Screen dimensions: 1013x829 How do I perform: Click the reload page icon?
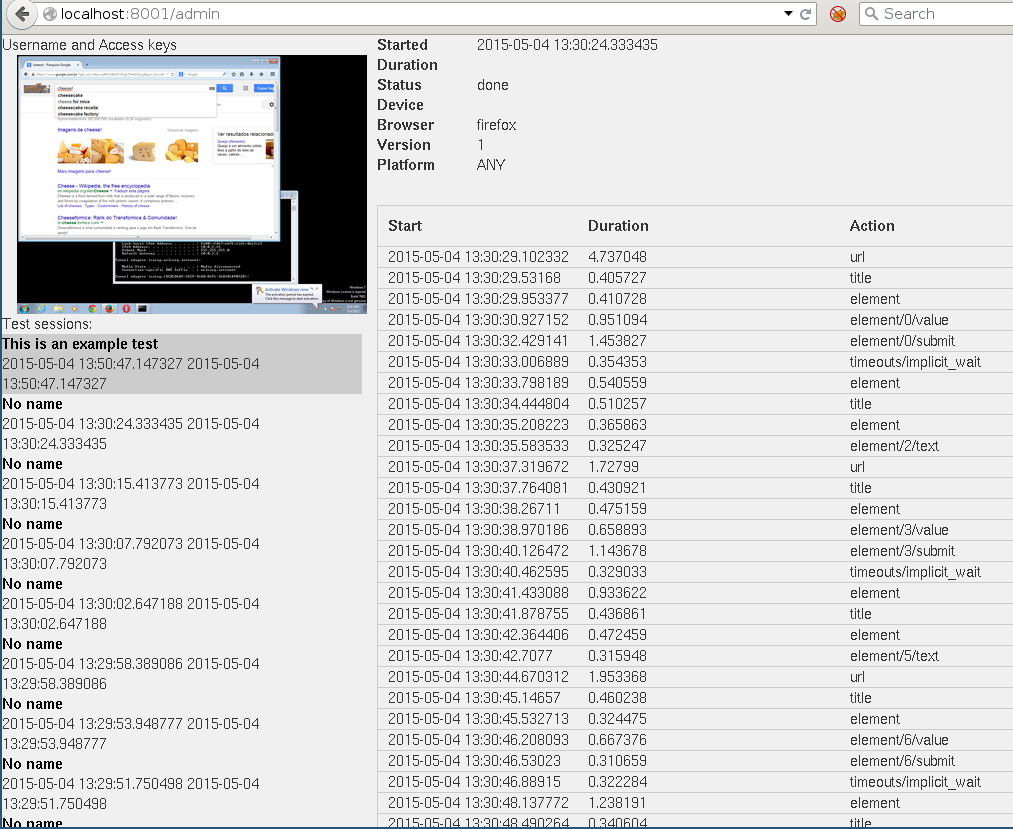pos(805,14)
